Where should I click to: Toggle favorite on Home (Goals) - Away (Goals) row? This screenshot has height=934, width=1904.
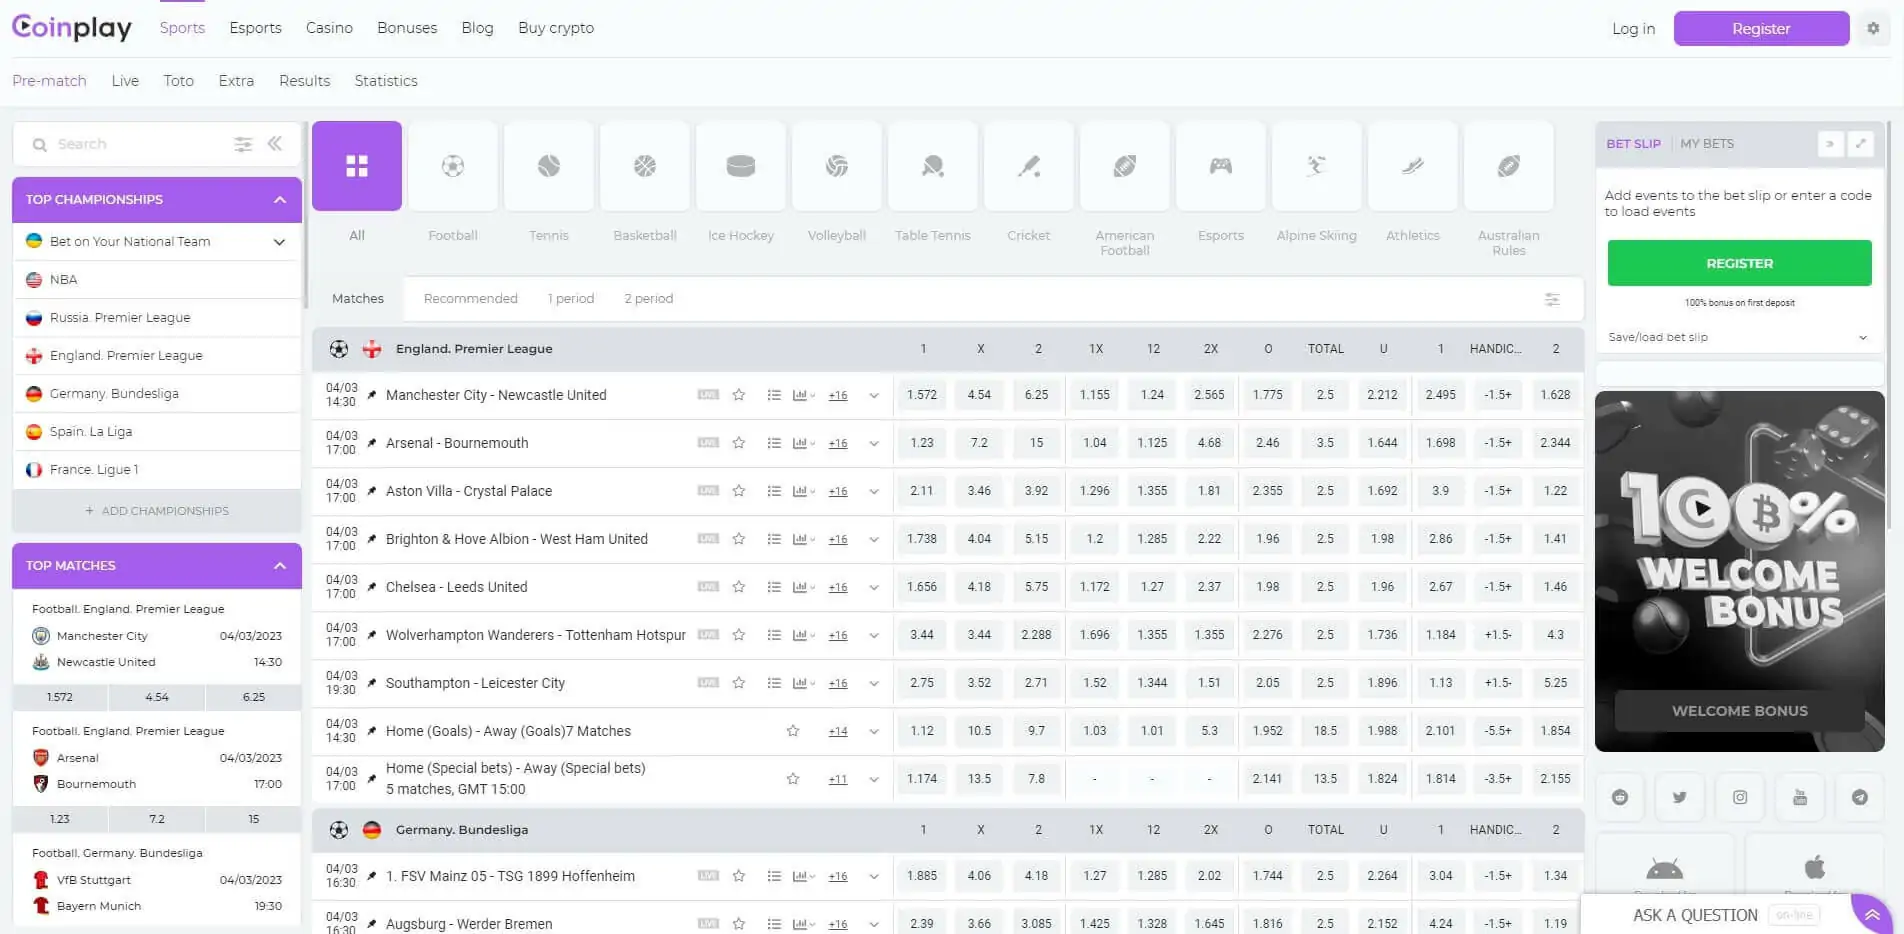(x=793, y=731)
